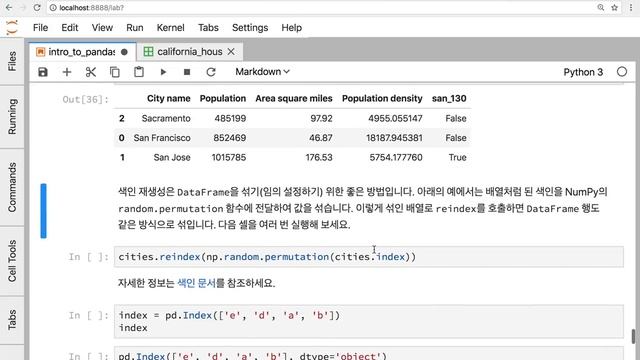This screenshot has width=640, height=360.
Task: Switch to the intro_to_pandas notebook tab
Action: coord(82,52)
